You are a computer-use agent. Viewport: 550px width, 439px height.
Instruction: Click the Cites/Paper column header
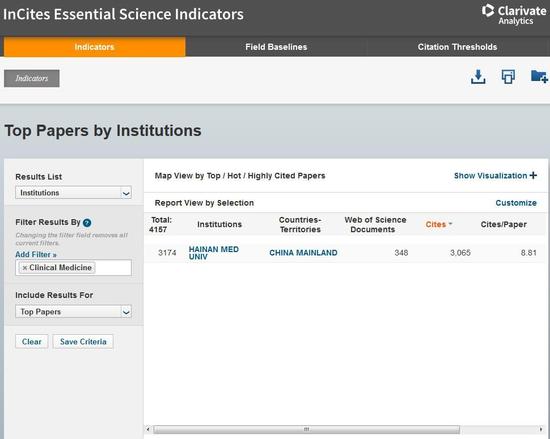504,224
